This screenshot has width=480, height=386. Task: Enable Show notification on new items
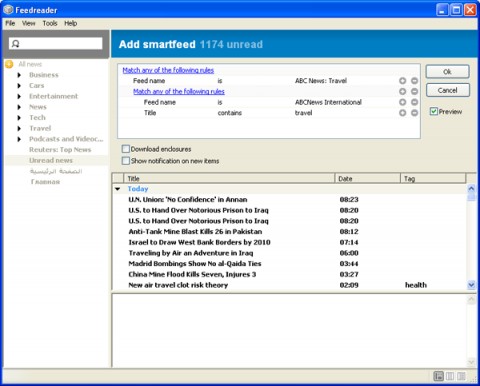(126, 161)
